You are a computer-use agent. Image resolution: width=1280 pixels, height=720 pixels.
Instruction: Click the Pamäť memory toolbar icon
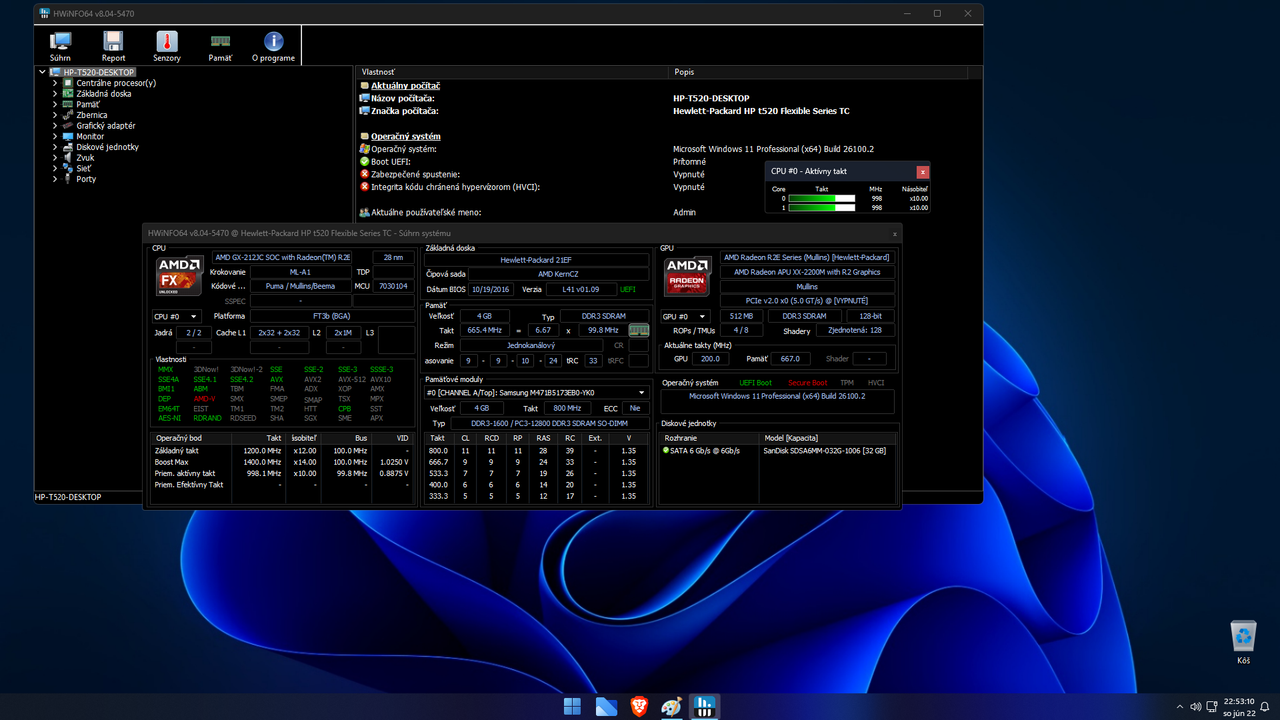point(220,41)
